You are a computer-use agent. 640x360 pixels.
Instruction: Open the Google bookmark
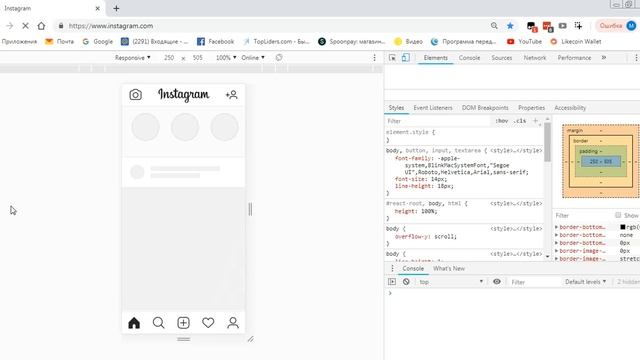coord(97,42)
